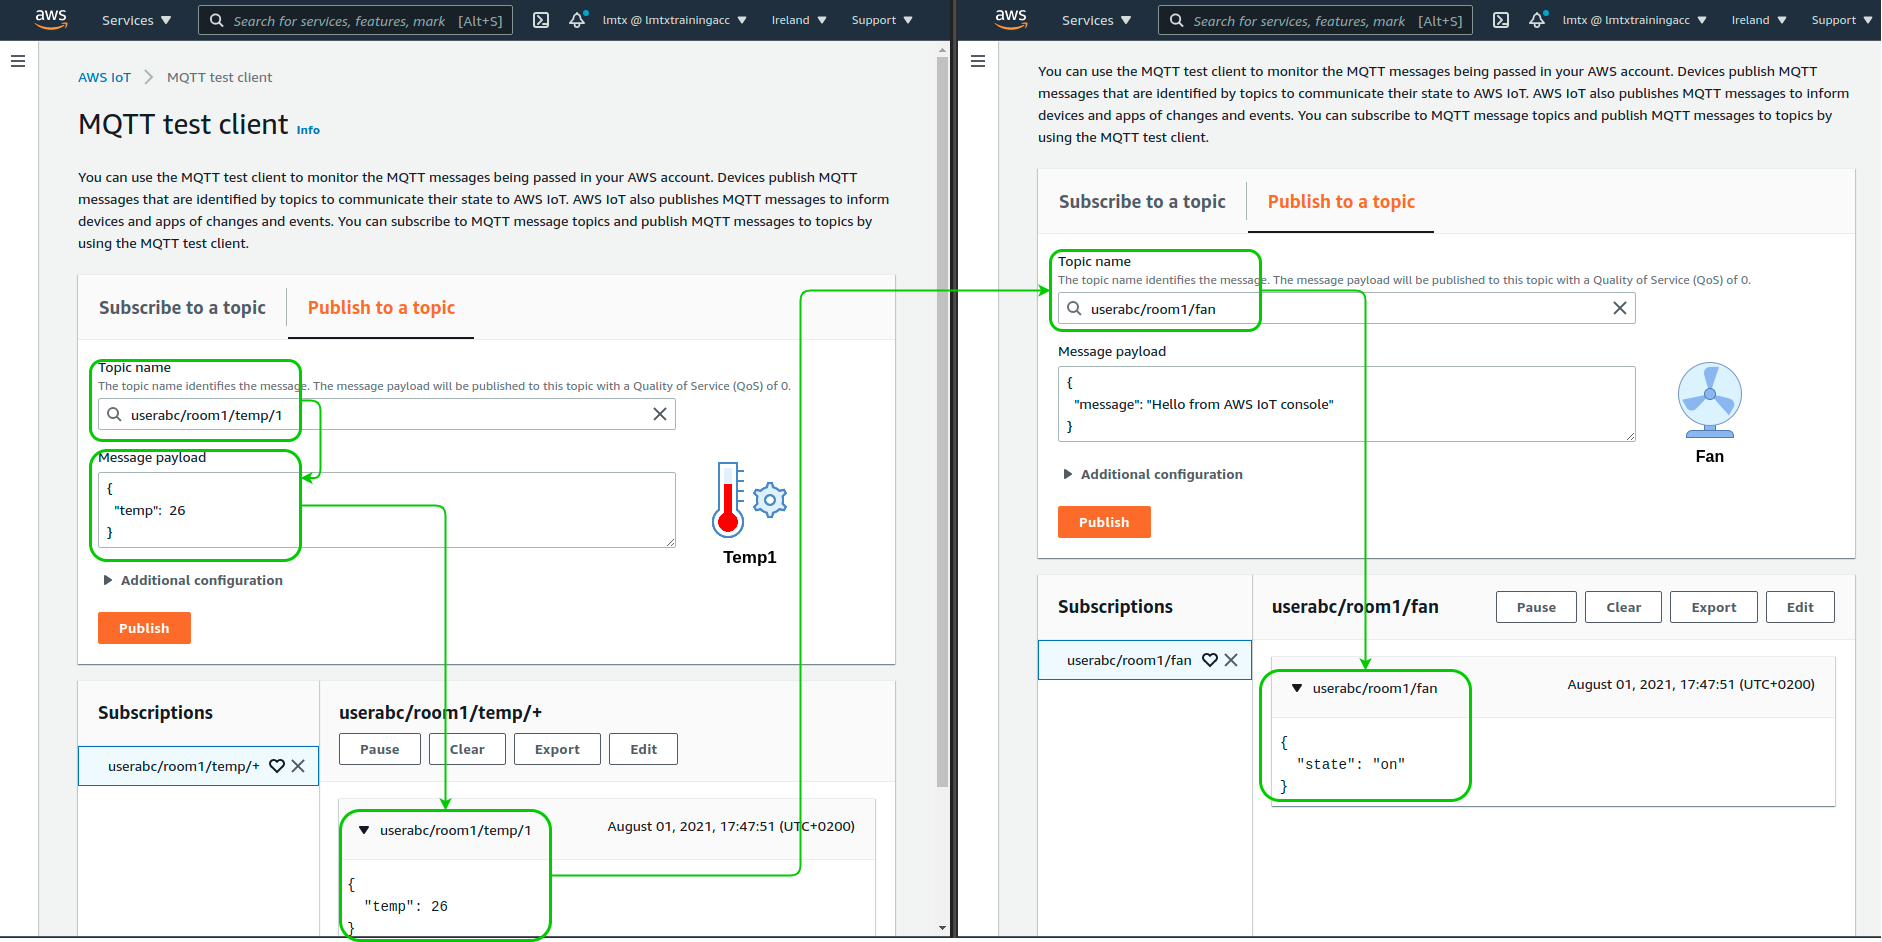Click the AWS logo in right window
This screenshot has height=942, width=1882.
coord(1011,19)
